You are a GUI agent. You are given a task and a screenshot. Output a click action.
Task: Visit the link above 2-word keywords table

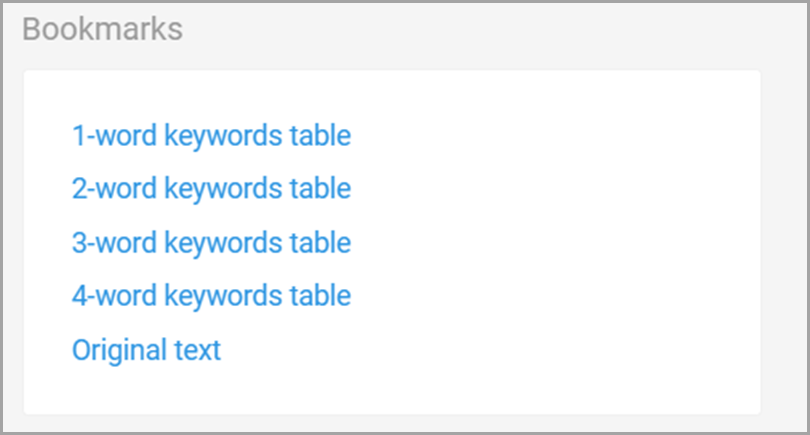coord(211,136)
